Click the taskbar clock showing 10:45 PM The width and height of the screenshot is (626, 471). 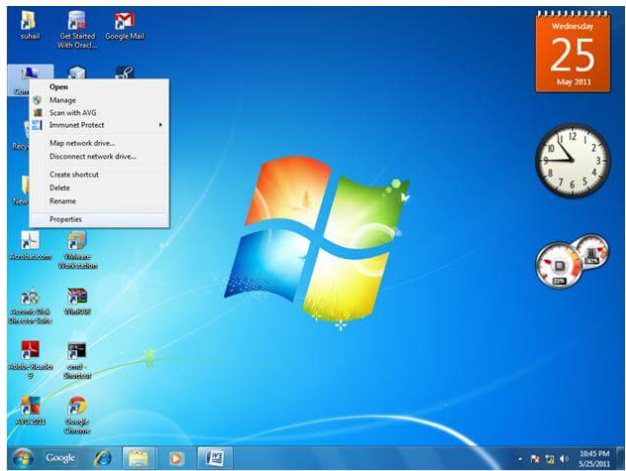click(594, 458)
